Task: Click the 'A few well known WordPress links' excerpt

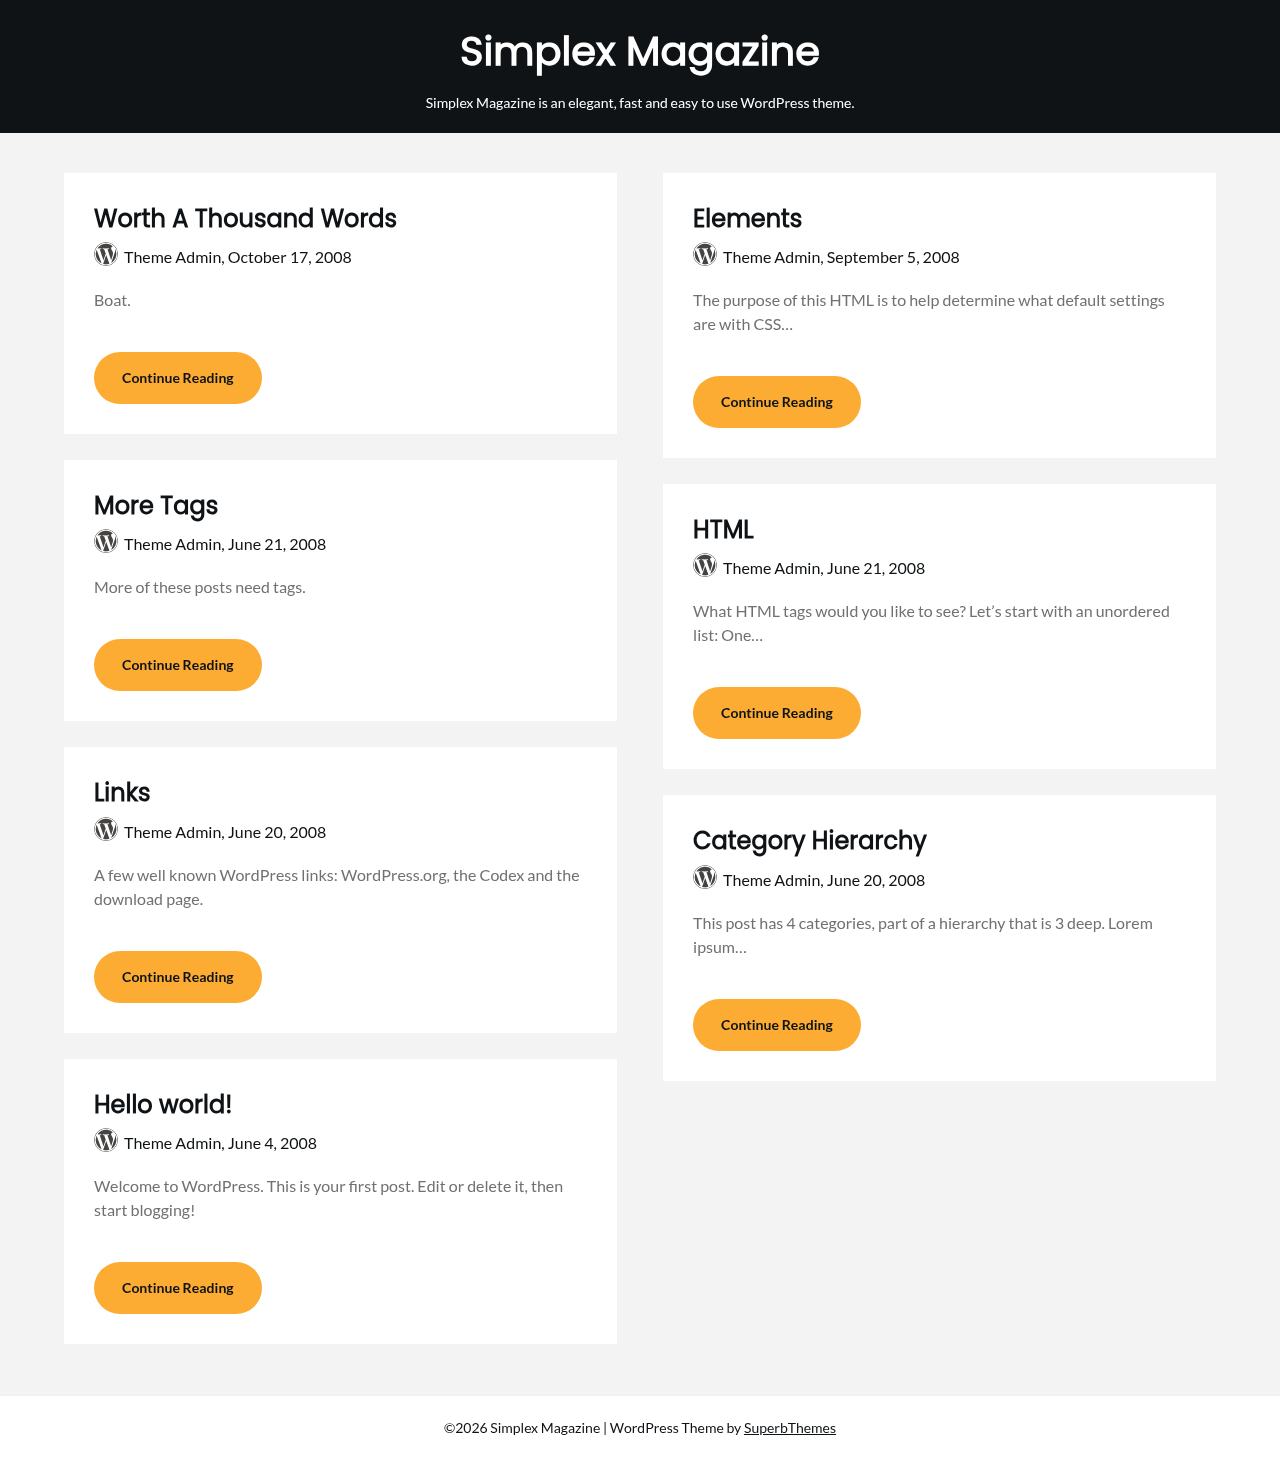Action: coord(337,887)
